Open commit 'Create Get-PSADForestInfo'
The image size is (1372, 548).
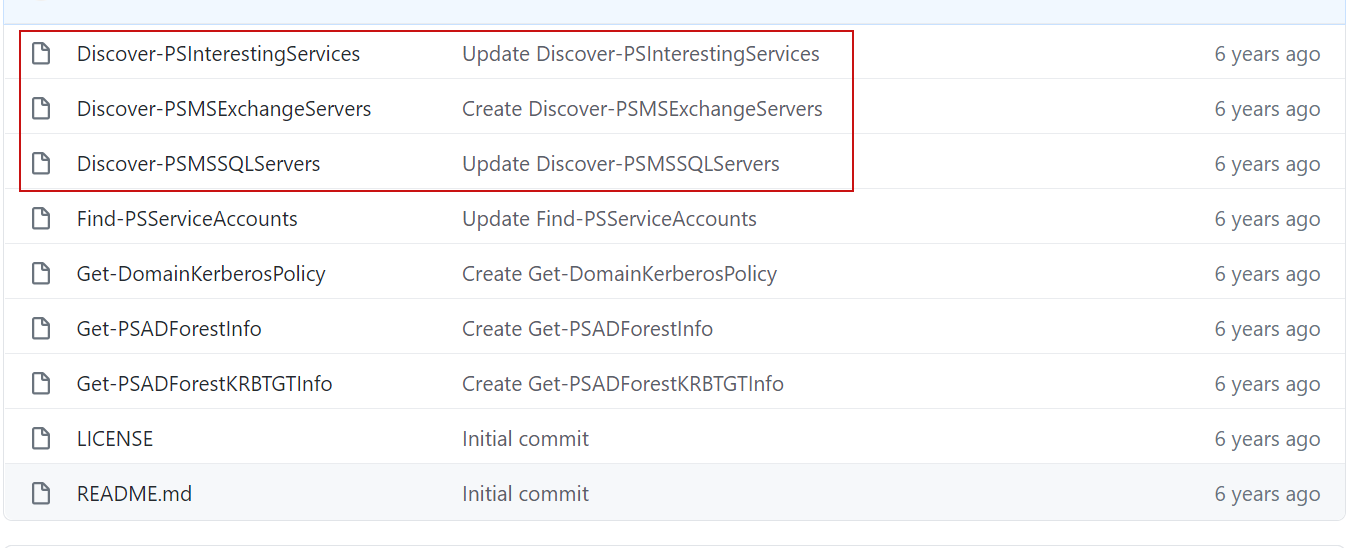[587, 329]
